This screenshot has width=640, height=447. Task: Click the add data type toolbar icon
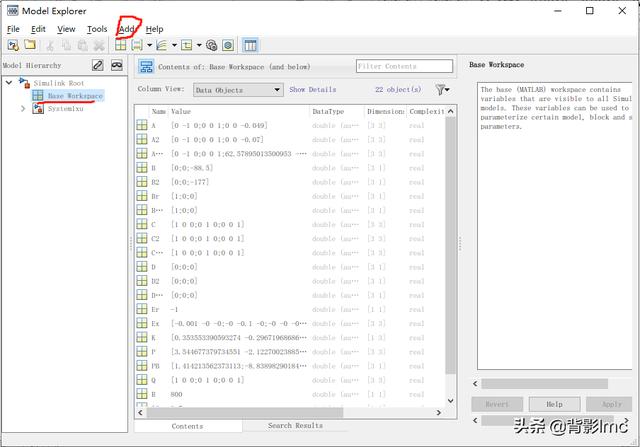[x=187, y=45]
